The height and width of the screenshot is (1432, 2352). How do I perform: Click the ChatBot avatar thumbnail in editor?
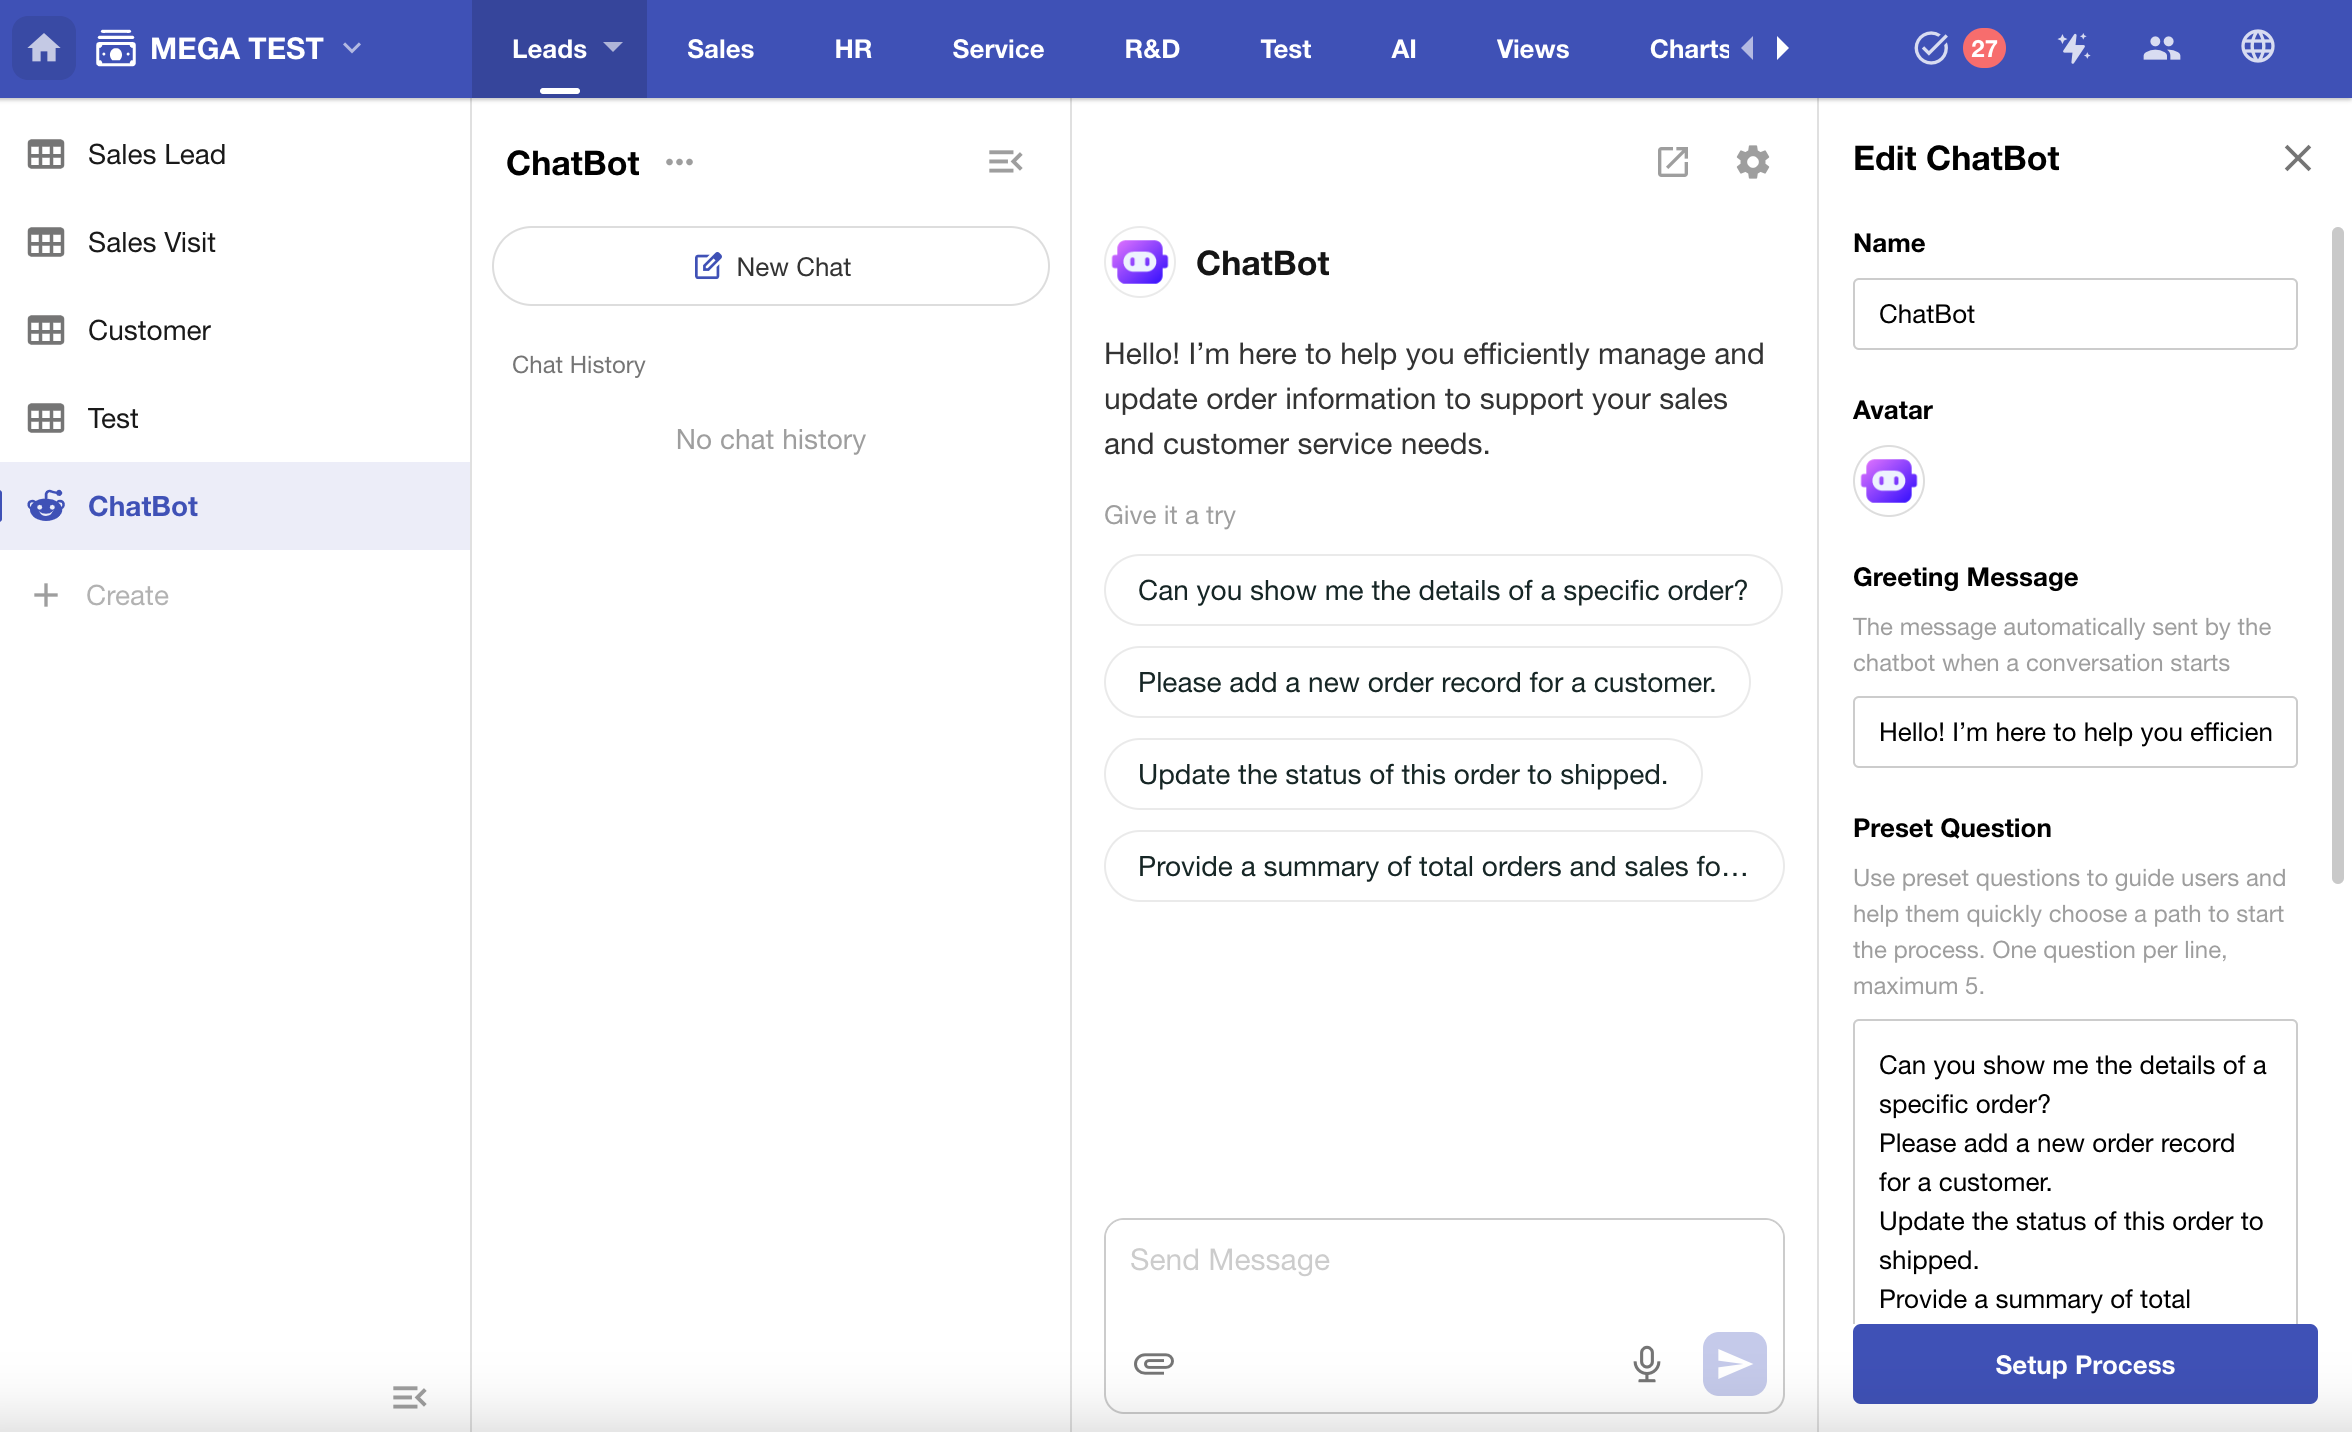(x=1888, y=482)
